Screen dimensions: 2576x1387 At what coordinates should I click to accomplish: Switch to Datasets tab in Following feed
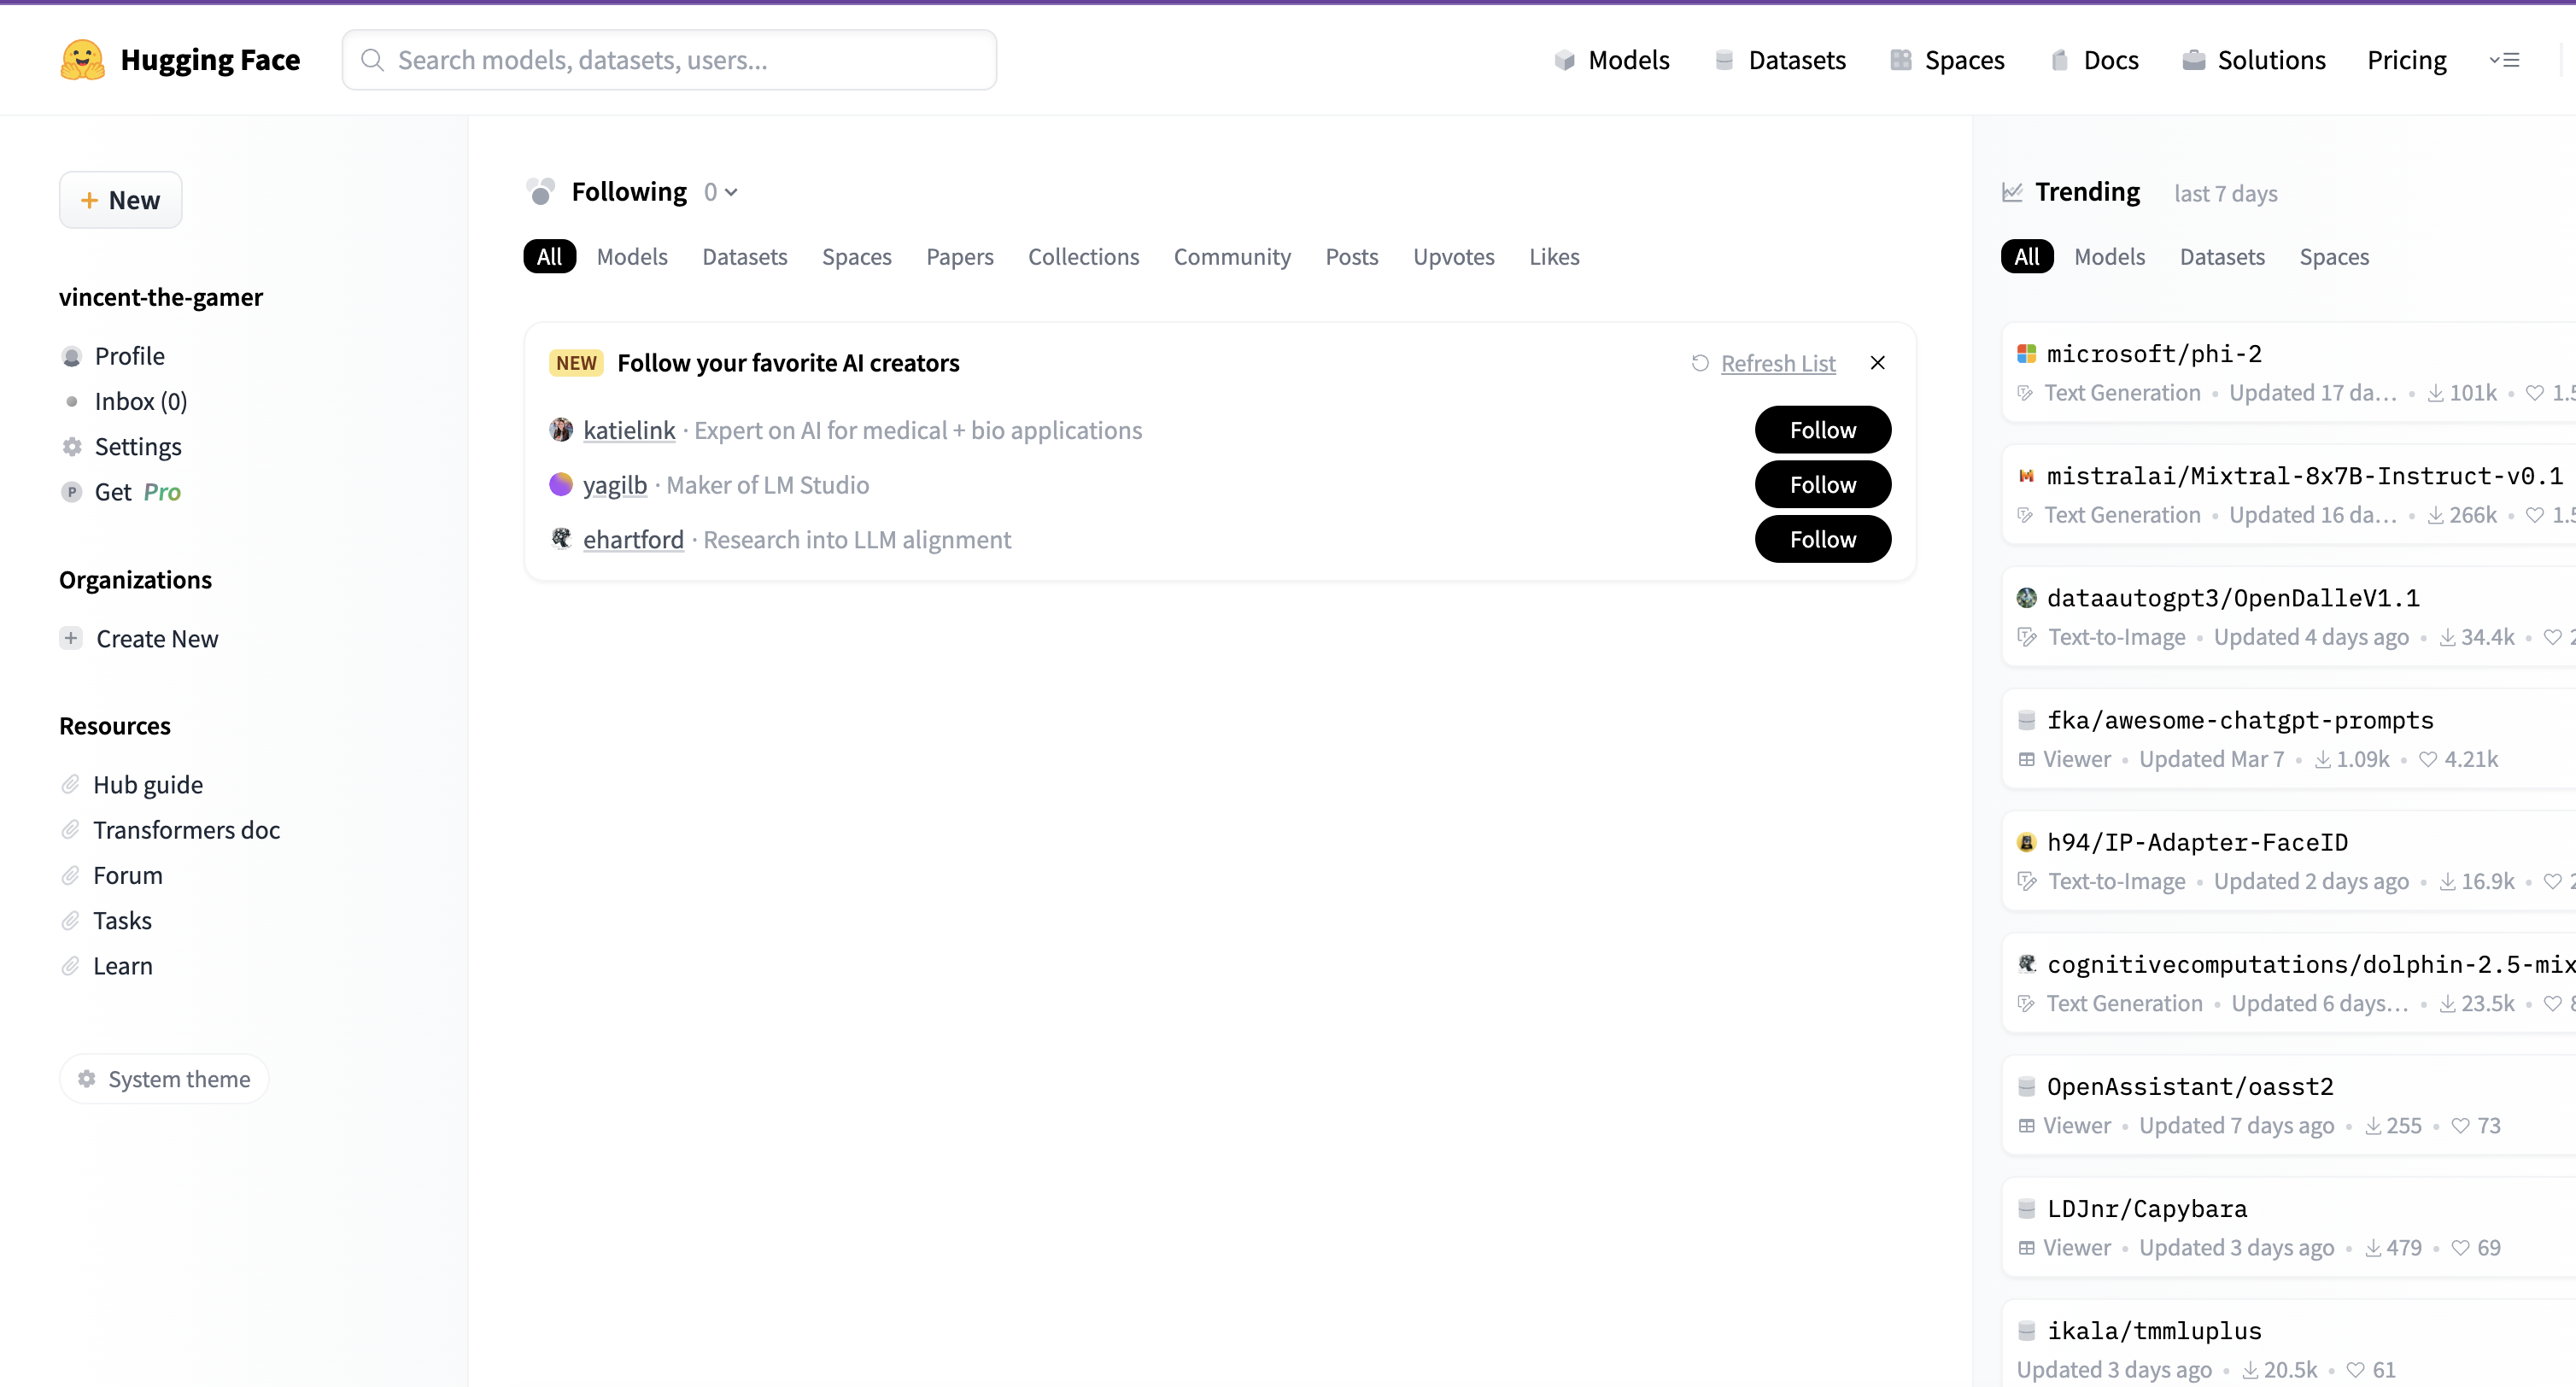pos(745,257)
